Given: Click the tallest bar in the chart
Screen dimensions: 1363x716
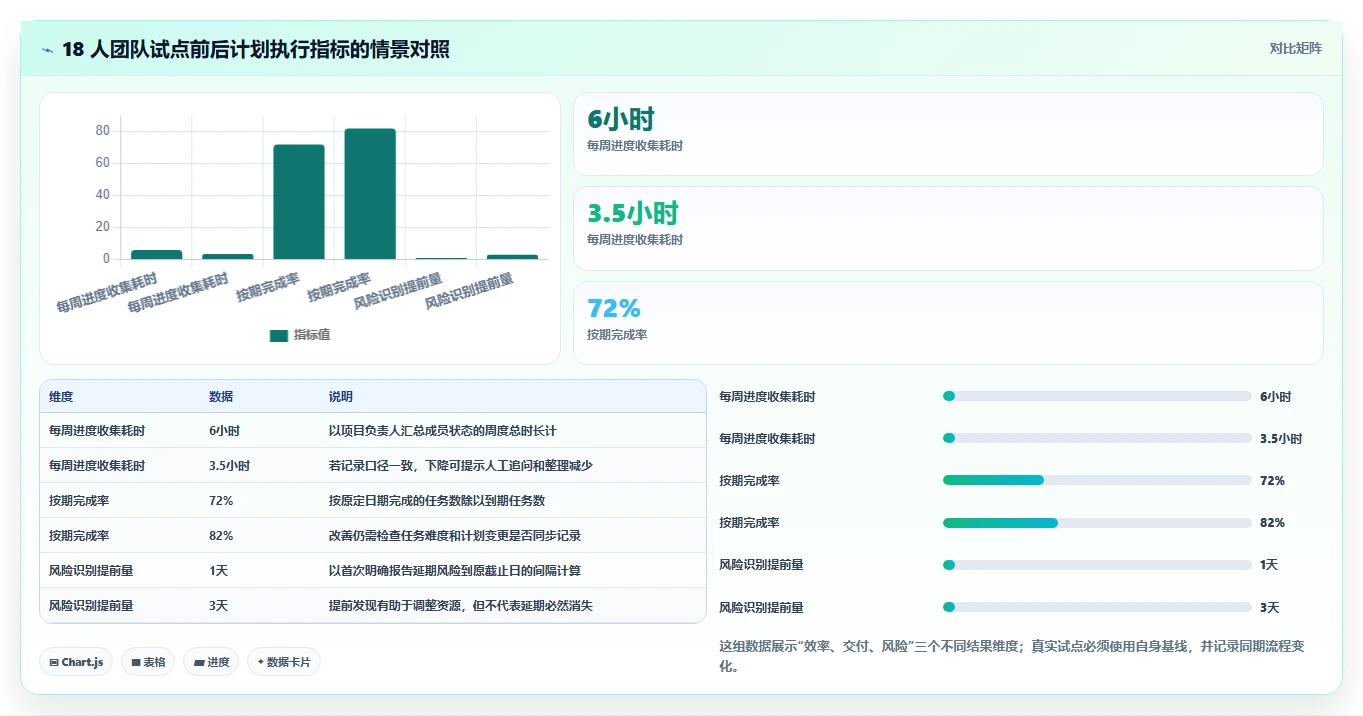Looking at the screenshot, I should [370, 194].
